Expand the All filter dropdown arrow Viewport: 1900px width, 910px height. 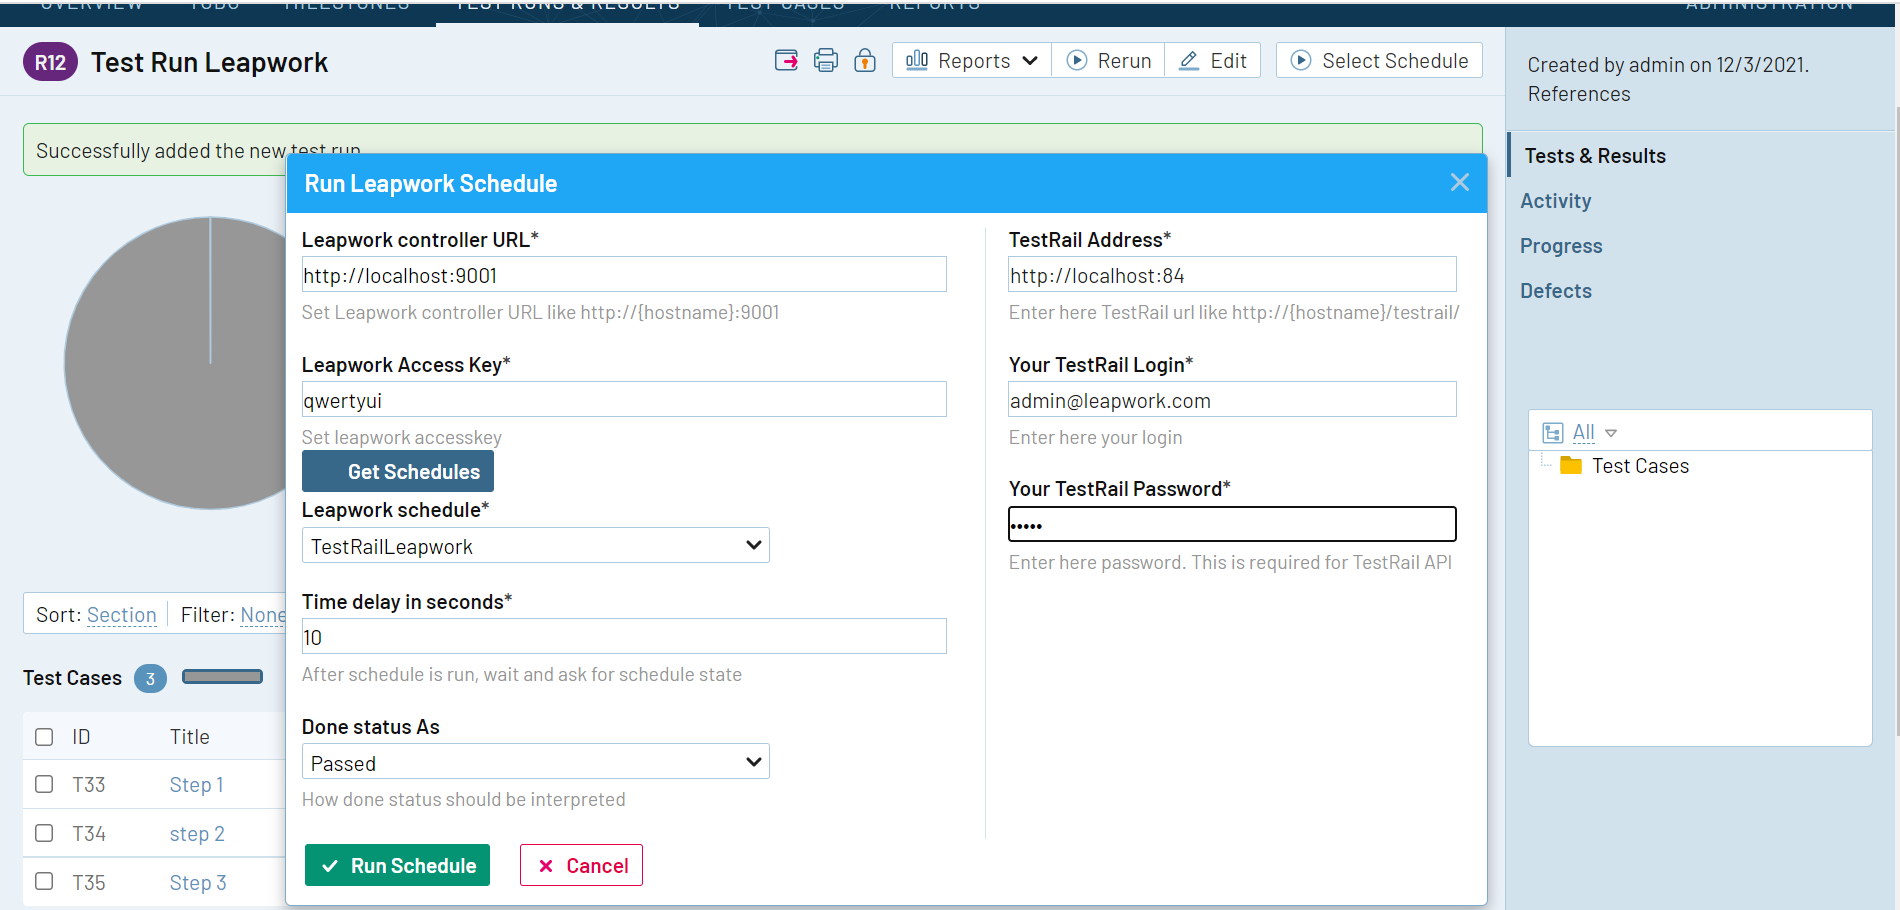tap(1611, 433)
